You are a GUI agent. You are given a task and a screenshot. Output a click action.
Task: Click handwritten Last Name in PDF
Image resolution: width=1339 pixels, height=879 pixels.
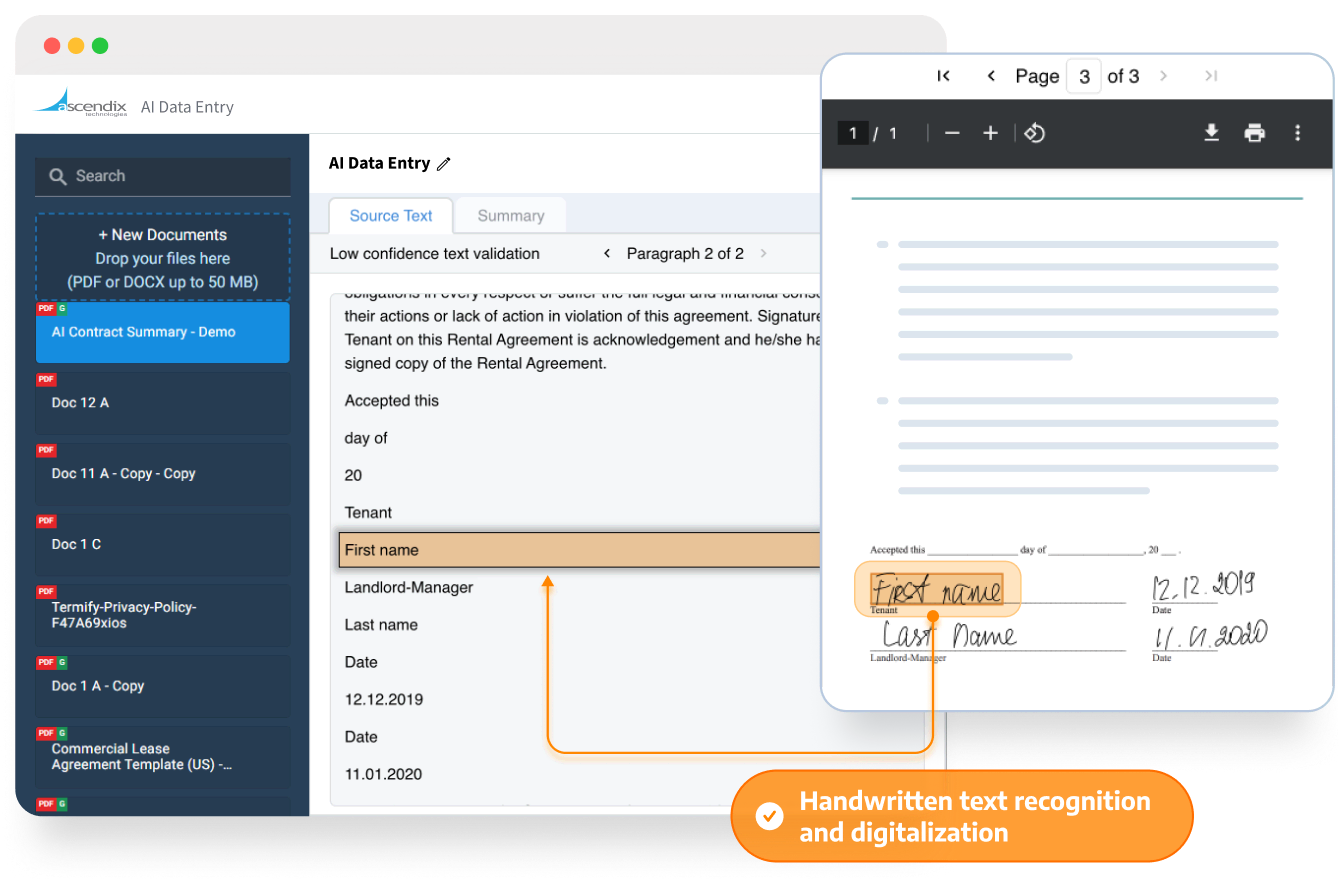[949, 635]
